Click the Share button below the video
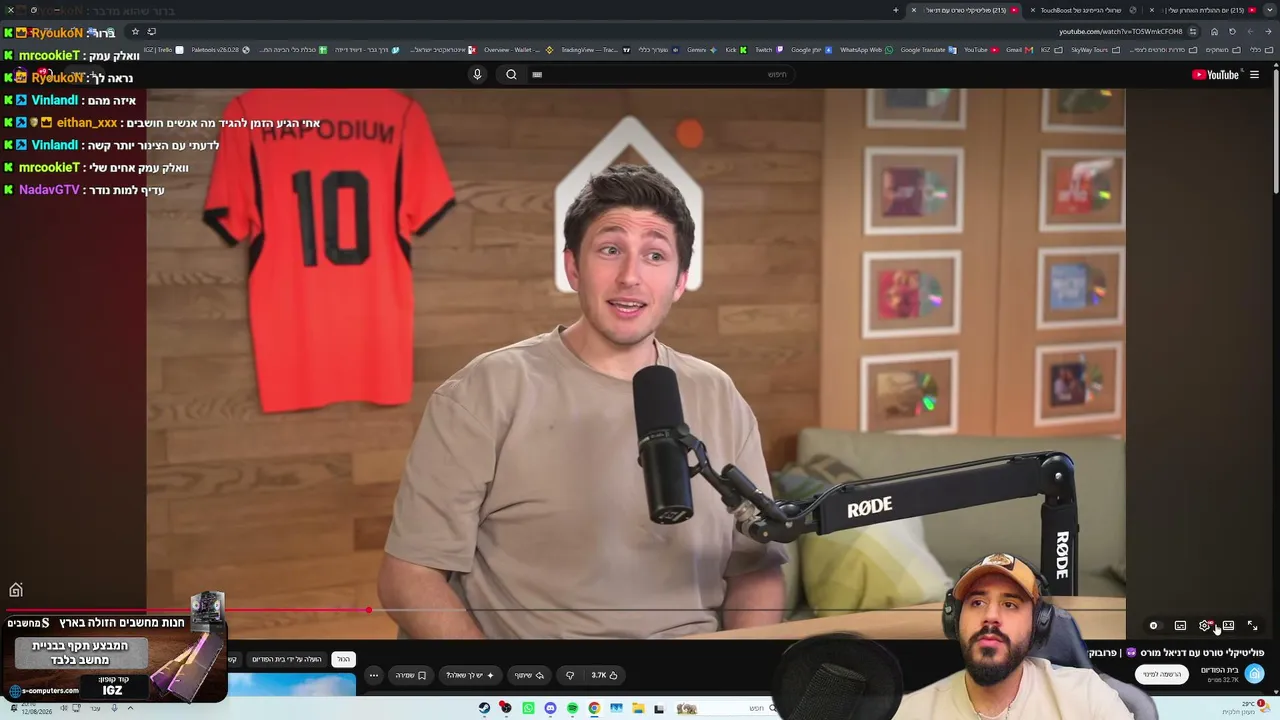1280x720 pixels. 530,675
